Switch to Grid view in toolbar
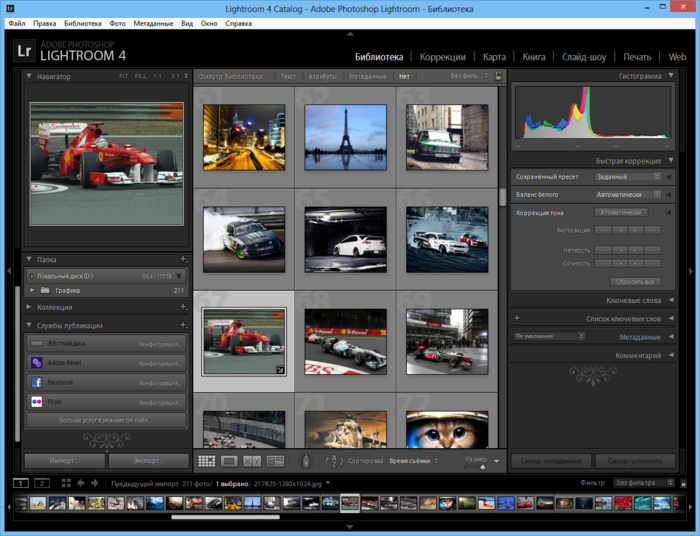This screenshot has height=536, width=700. [207, 461]
